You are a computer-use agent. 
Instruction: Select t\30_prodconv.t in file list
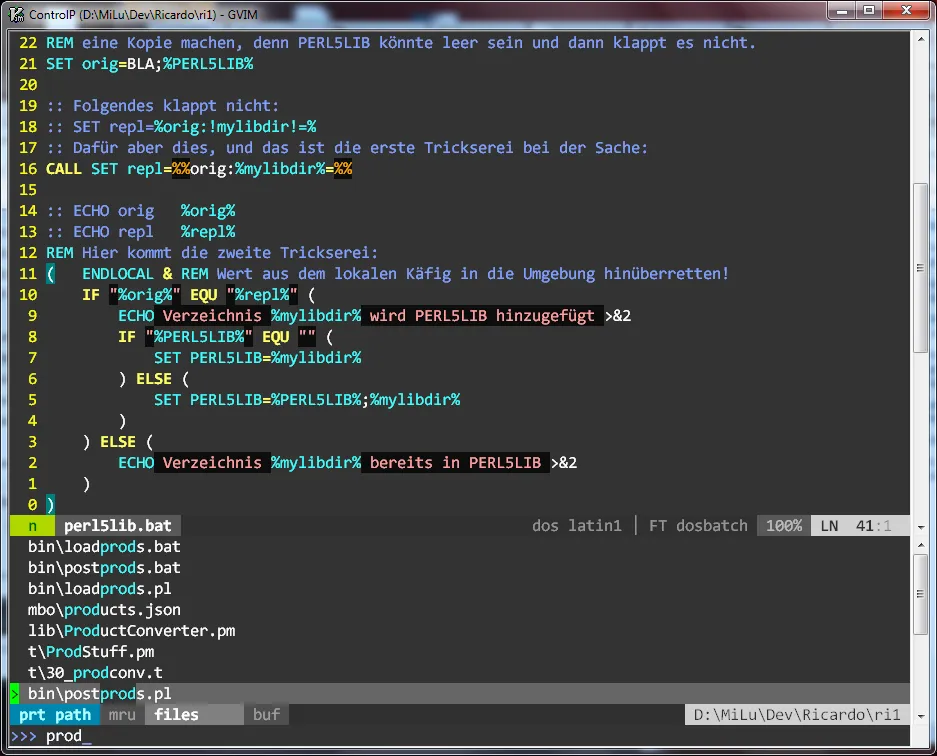tap(95, 672)
